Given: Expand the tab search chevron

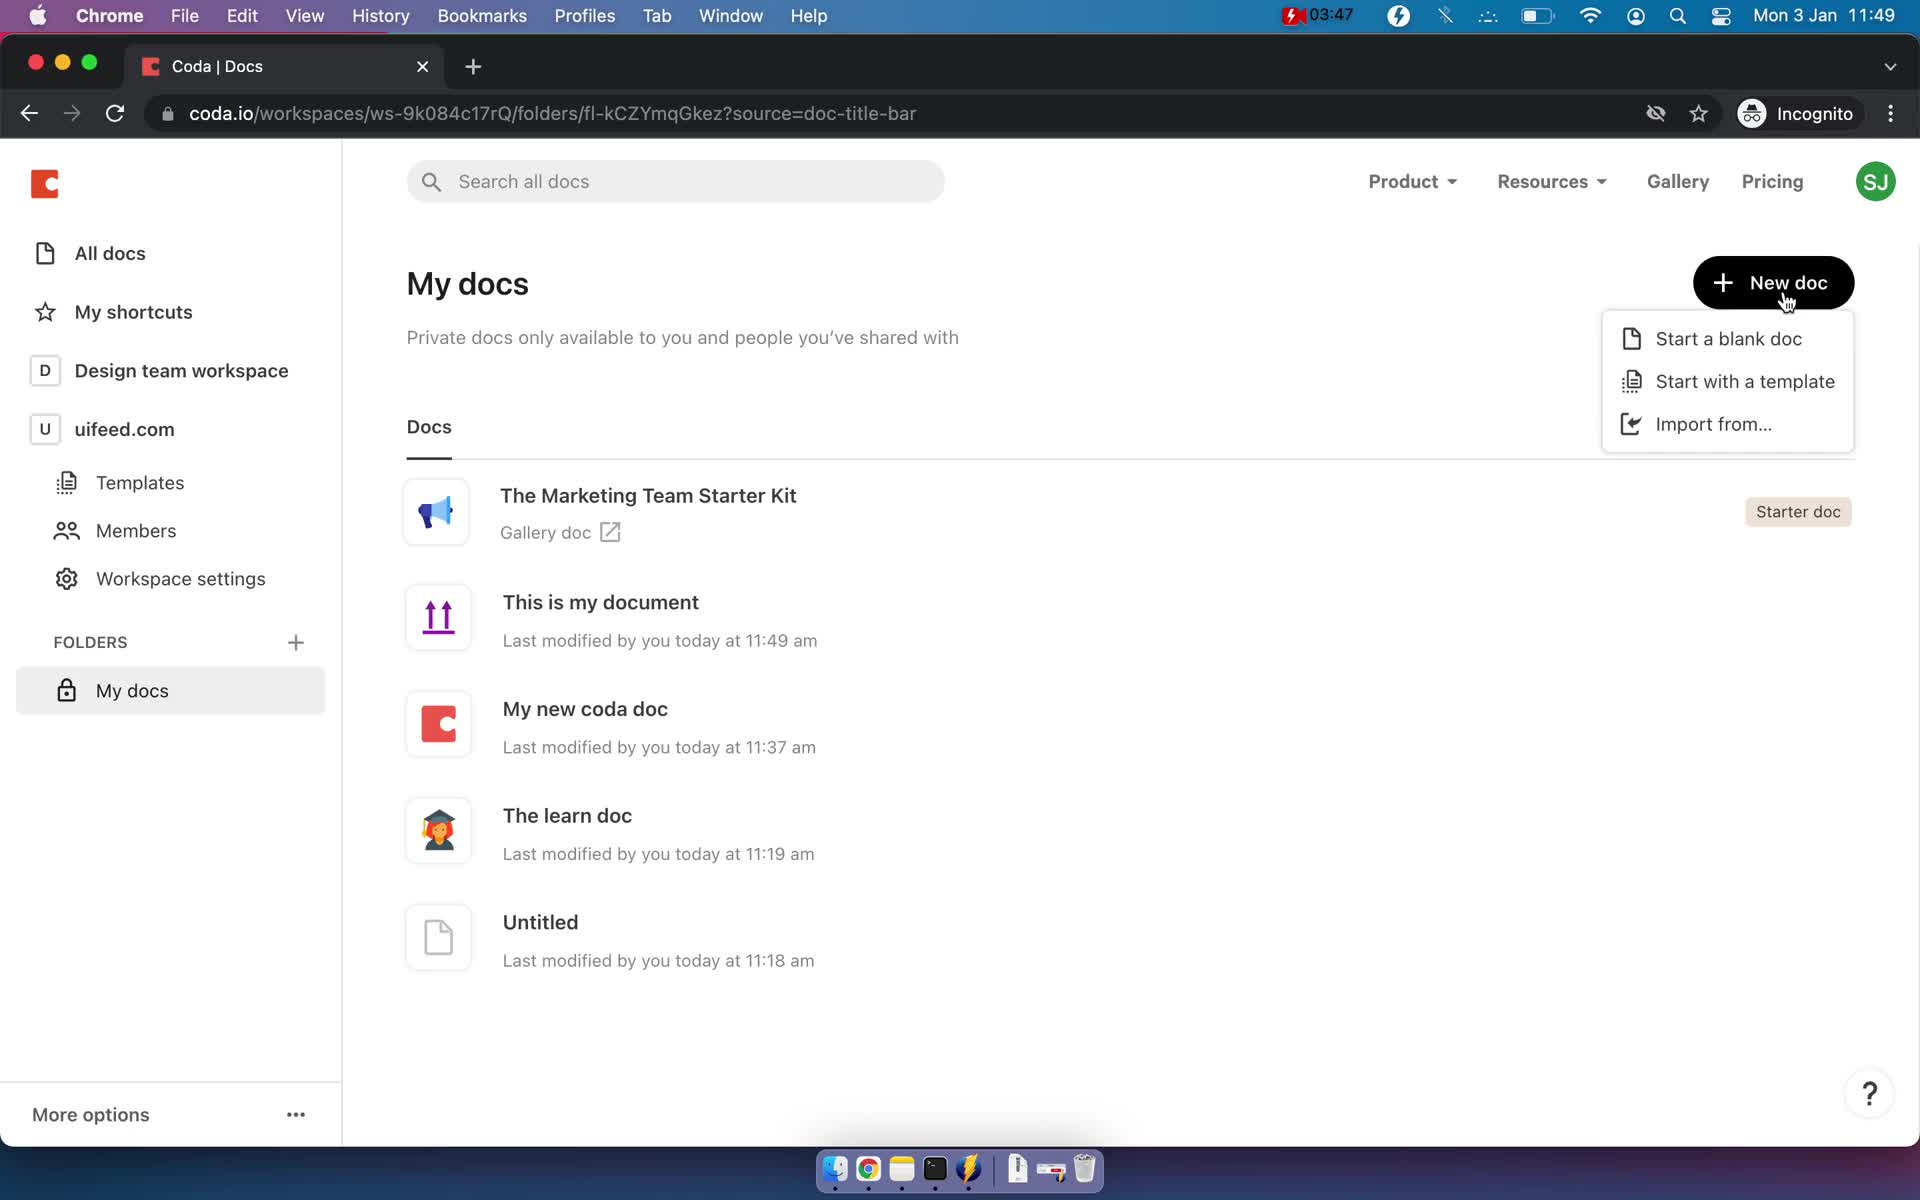Looking at the screenshot, I should click(1890, 66).
